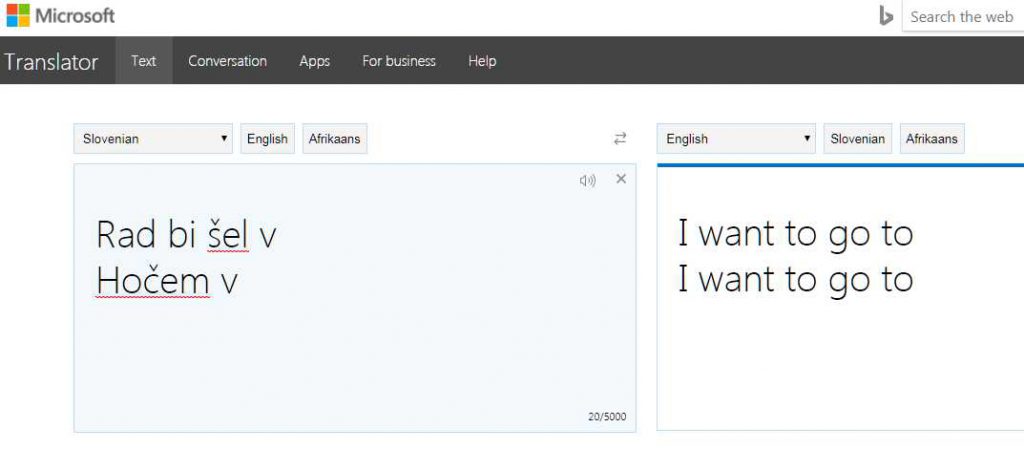Click the Bing search icon
This screenshot has width=1024, height=449.
click(885, 16)
